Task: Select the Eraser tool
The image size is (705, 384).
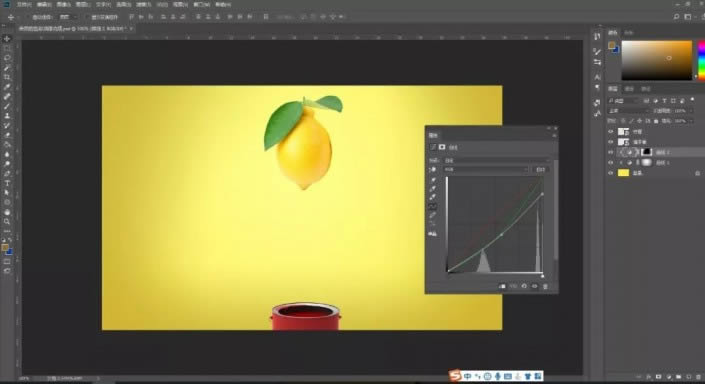Action: coord(7,135)
